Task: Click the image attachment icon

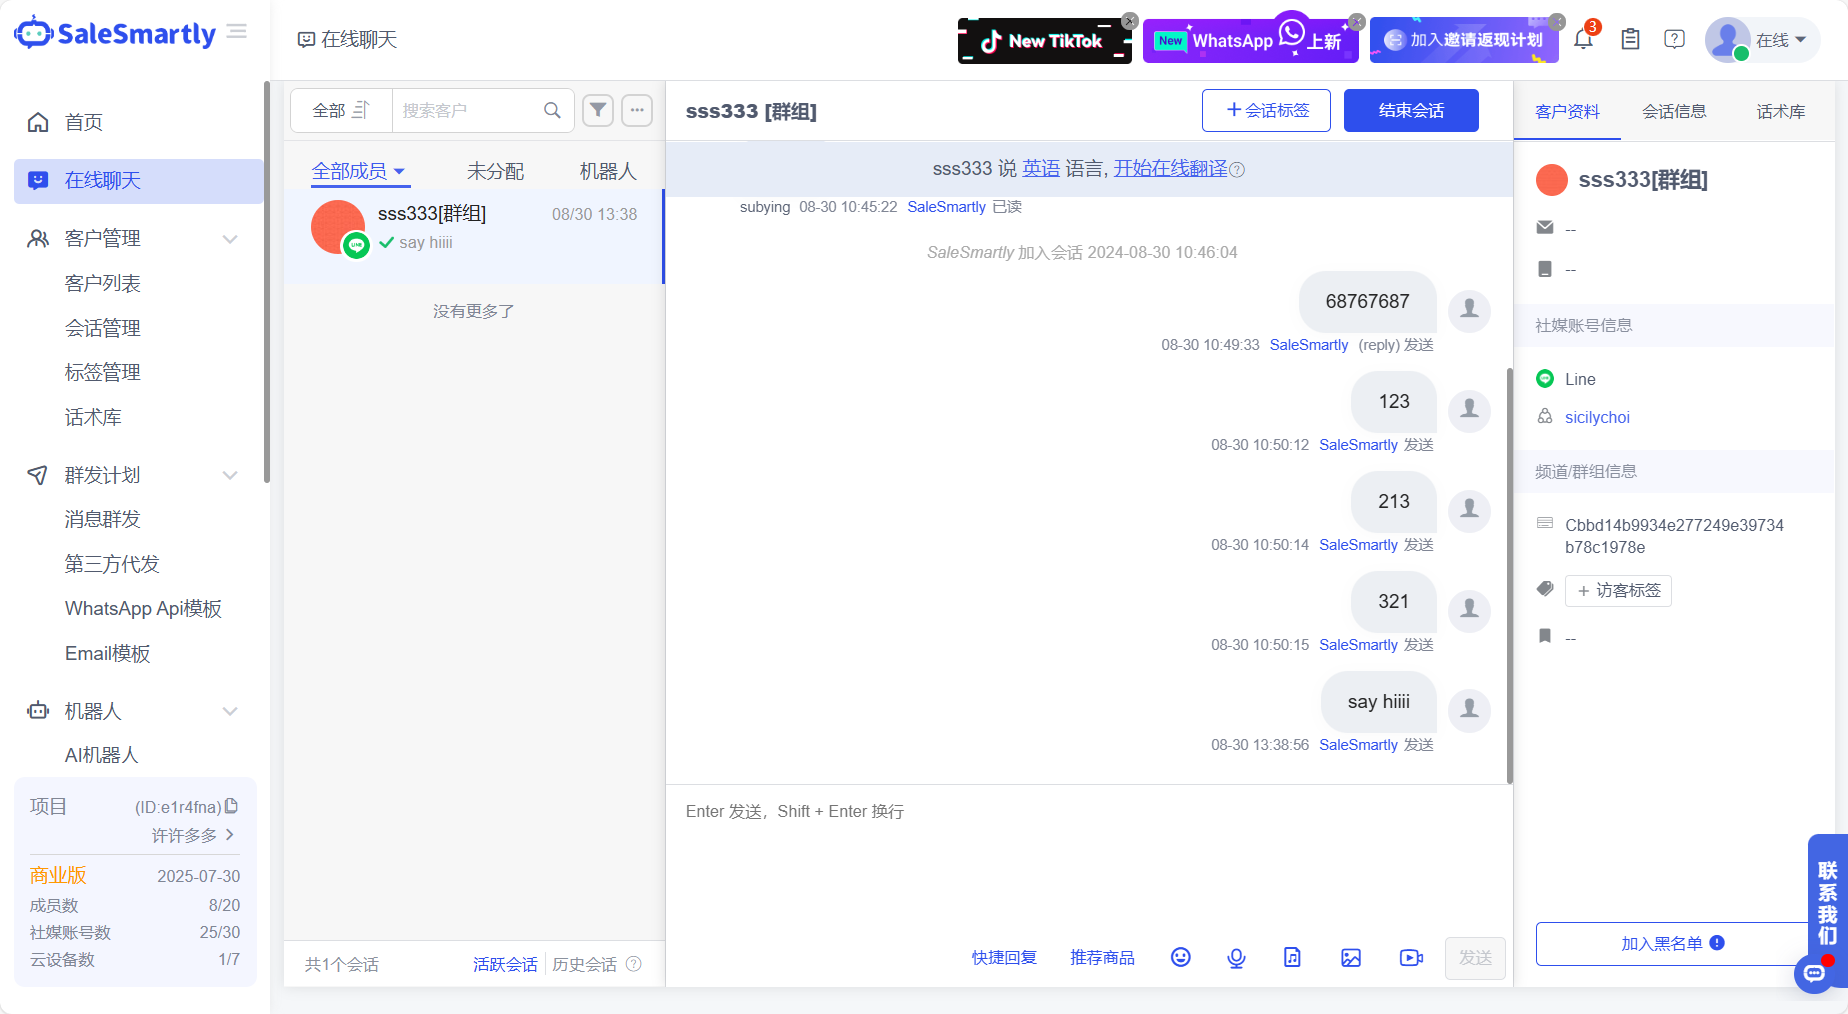Action: click(1351, 957)
